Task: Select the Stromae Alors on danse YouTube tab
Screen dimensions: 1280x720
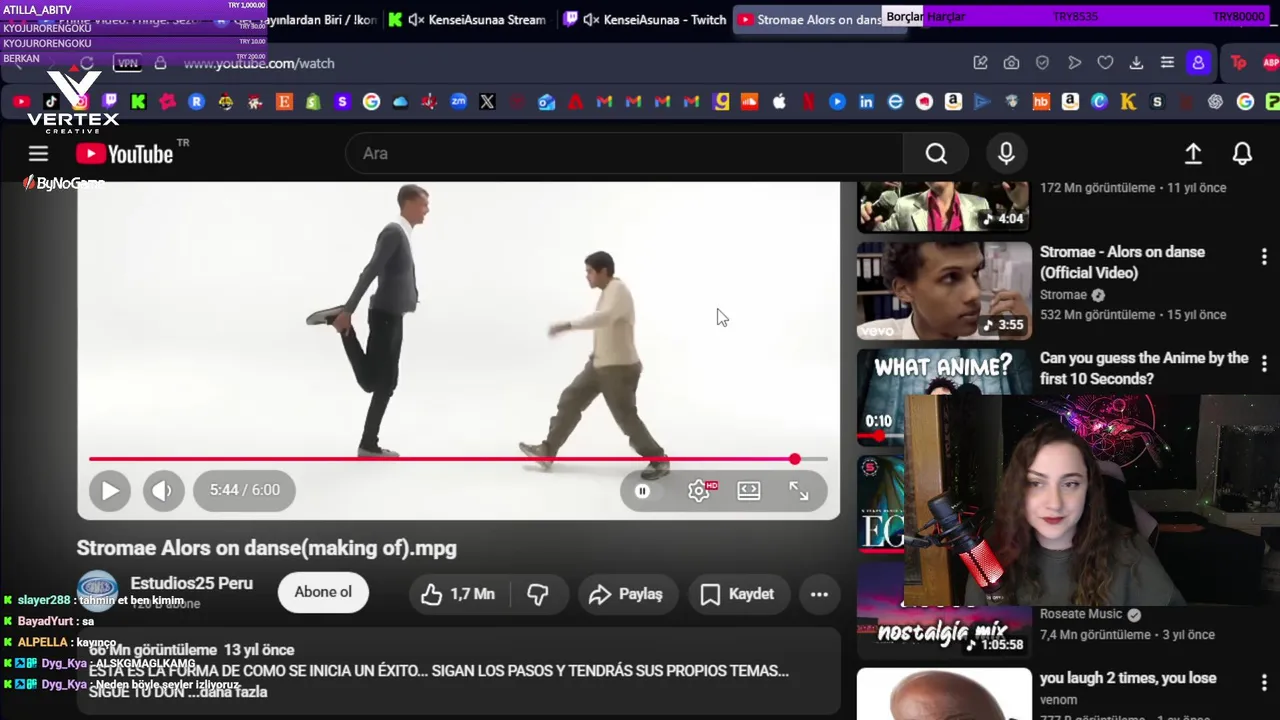Action: pos(820,19)
